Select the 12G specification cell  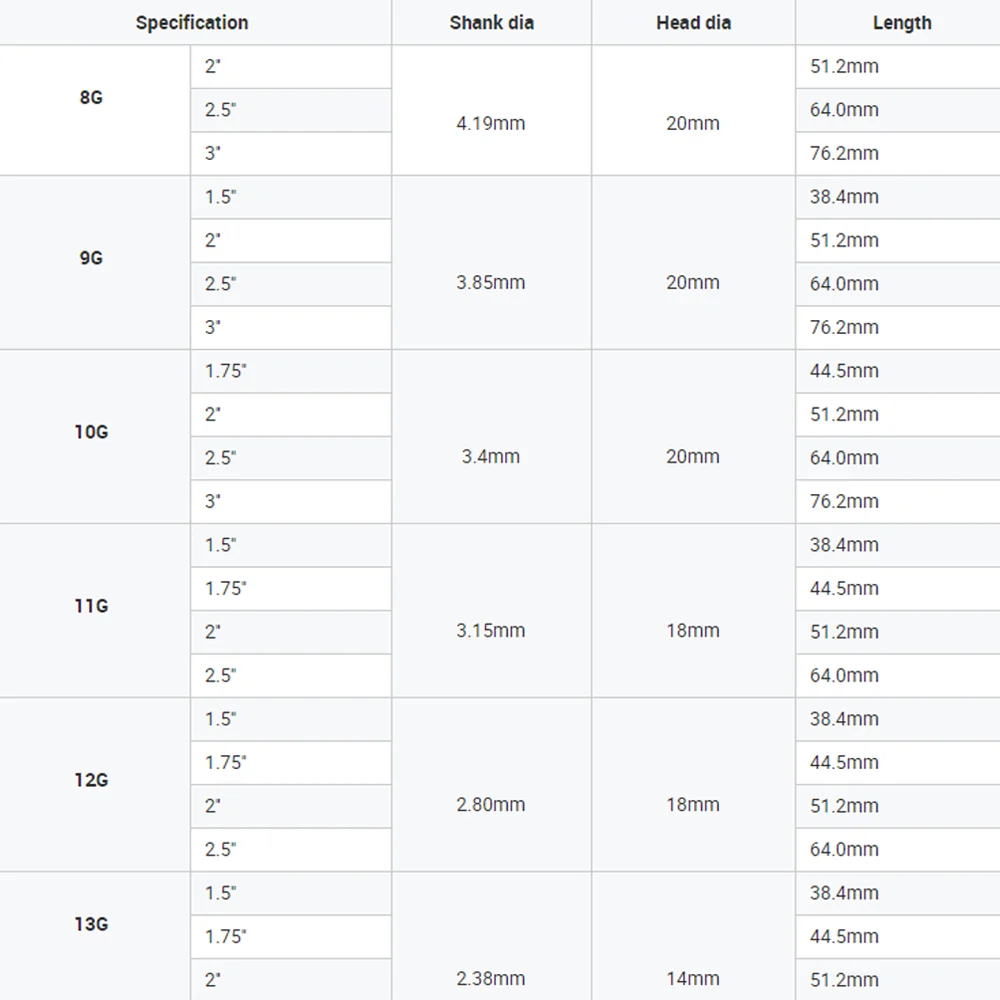click(91, 780)
